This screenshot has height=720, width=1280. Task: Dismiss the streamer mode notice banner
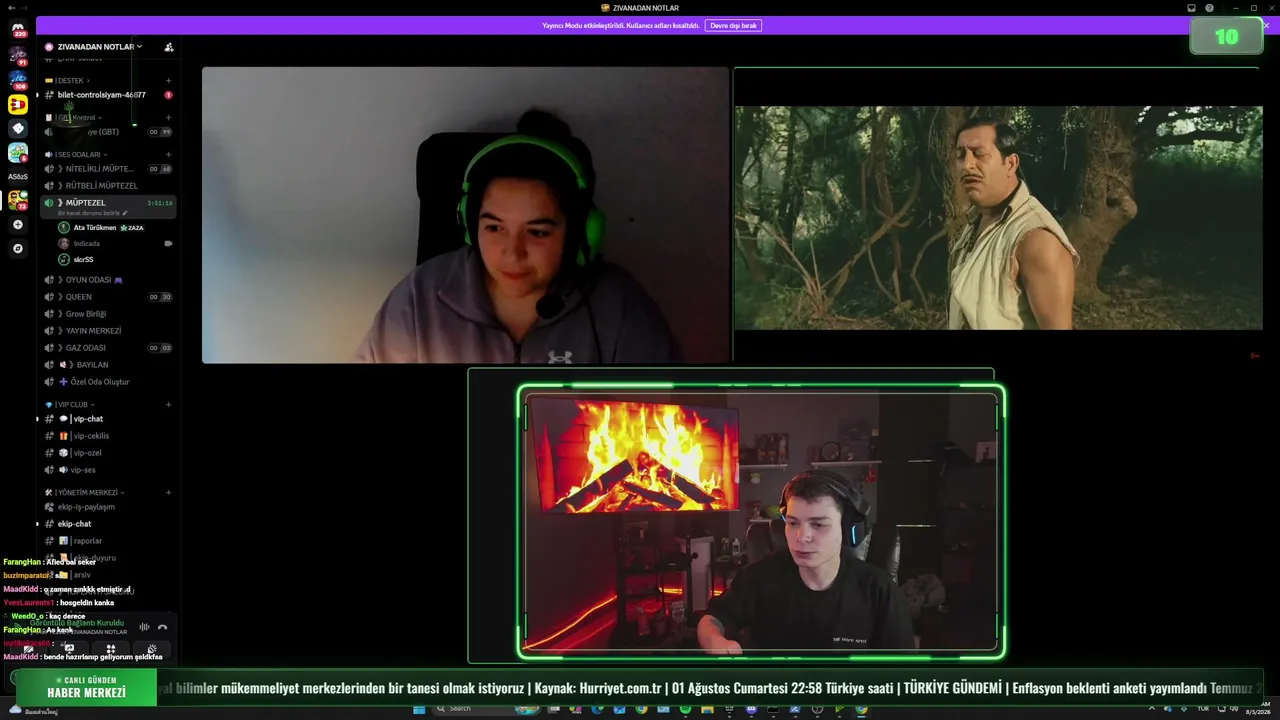pyautogui.click(x=1266, y=25)
